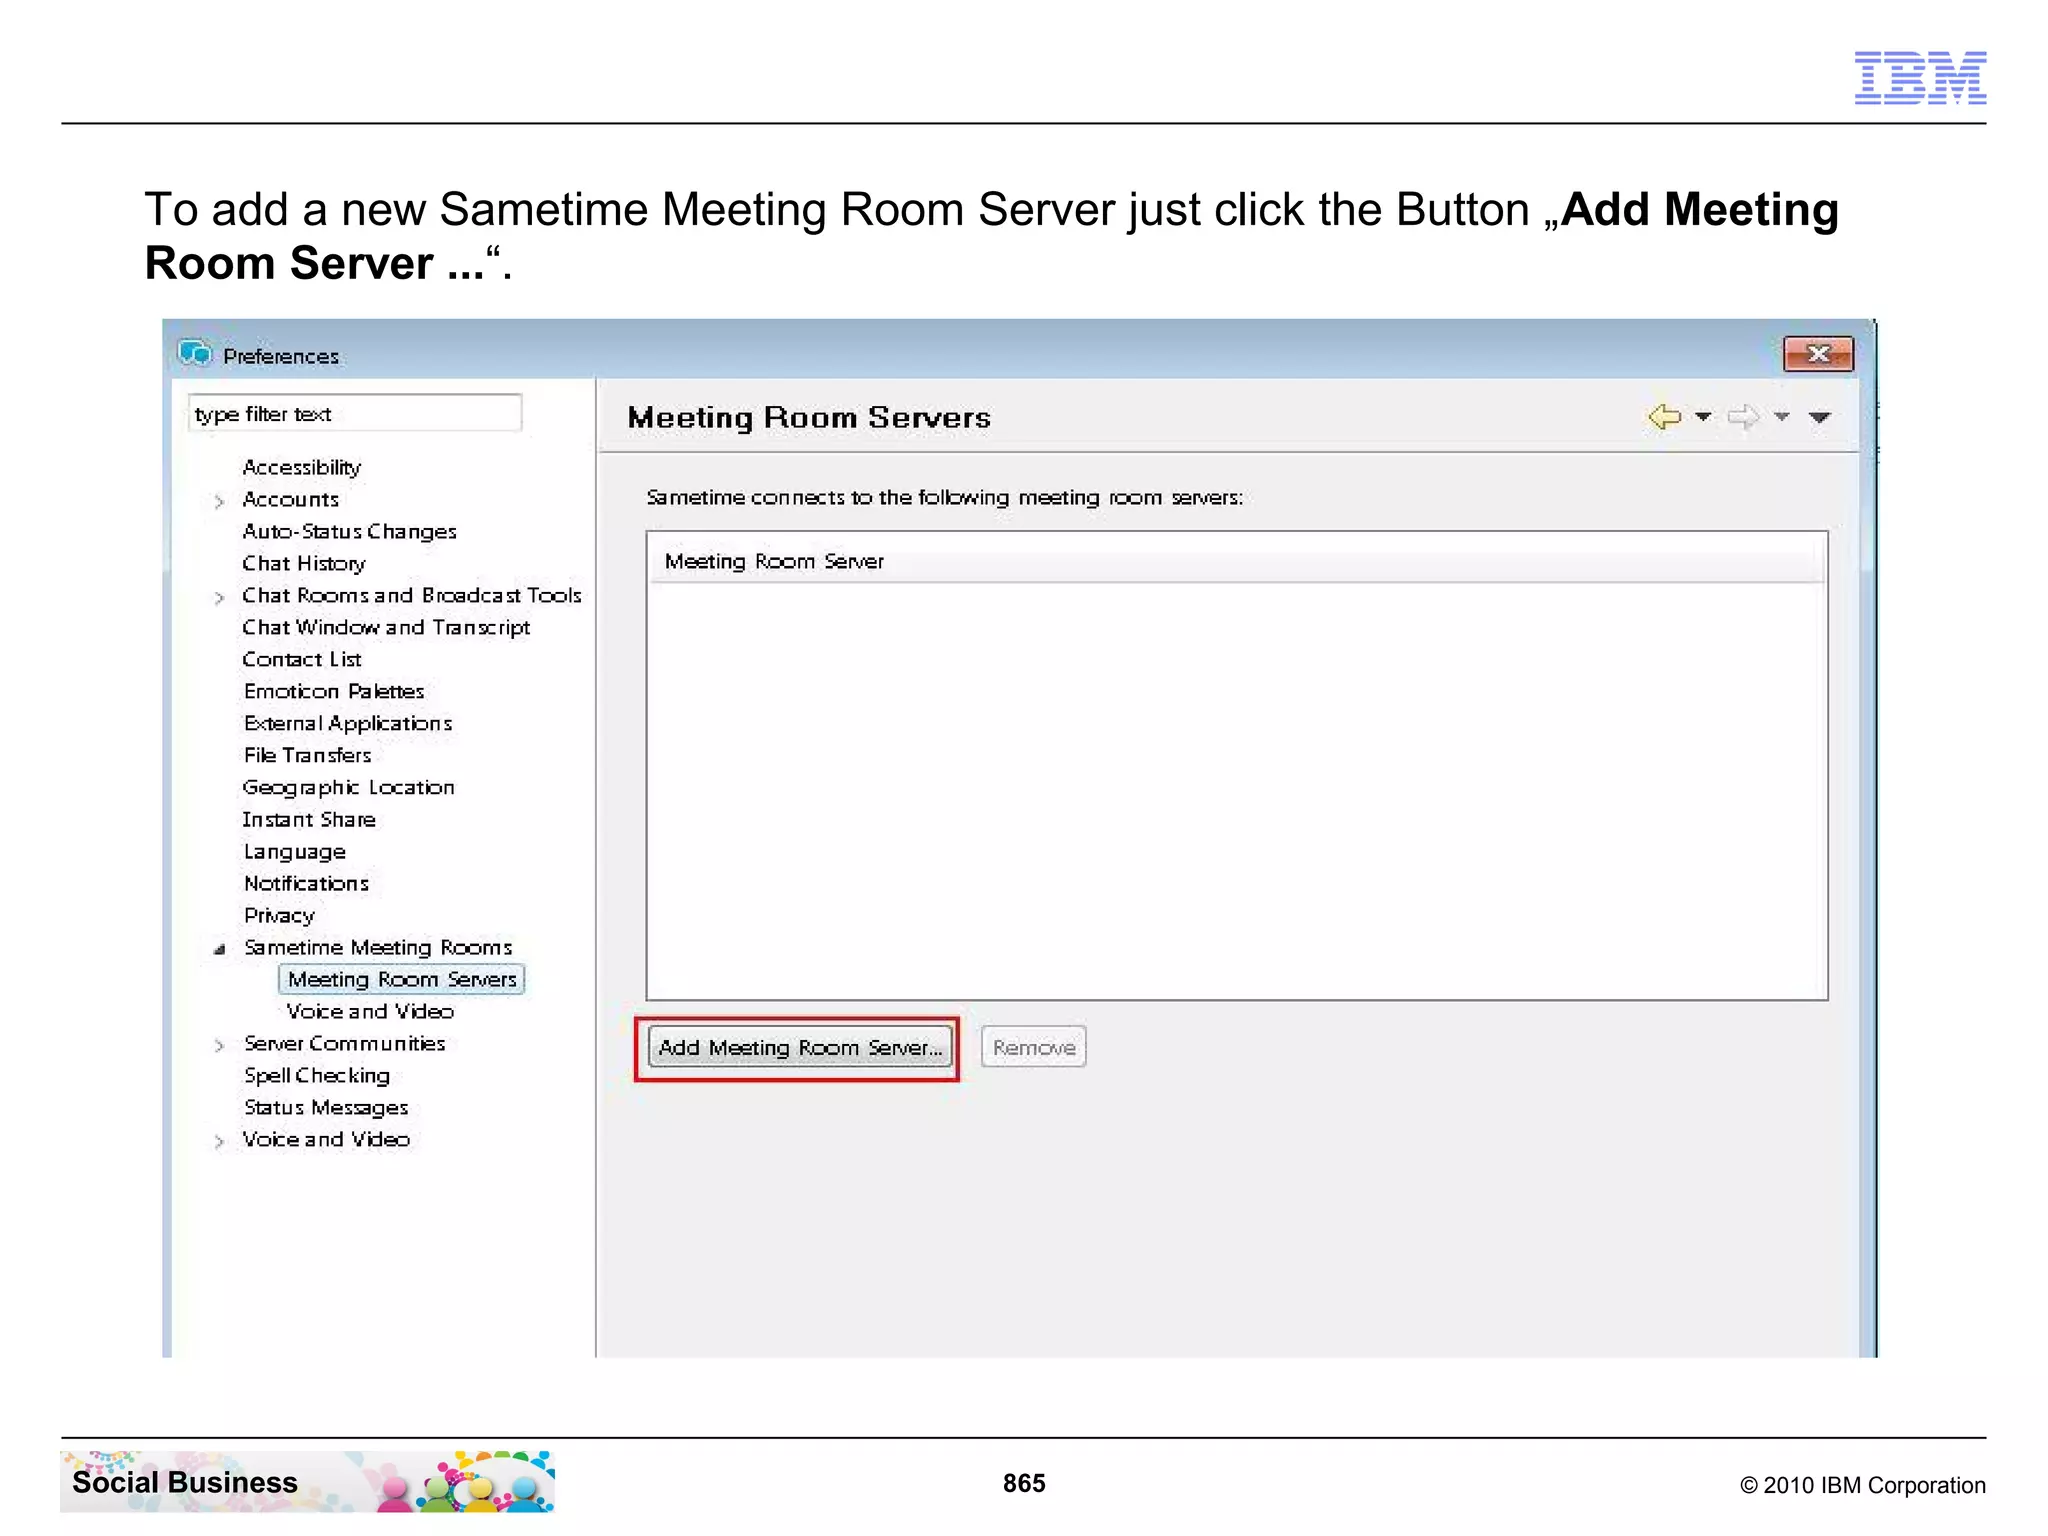Click the Add Meeting Room Server button
Viewport: 2048px width, 1536px height.
[x=799, y=1047]
